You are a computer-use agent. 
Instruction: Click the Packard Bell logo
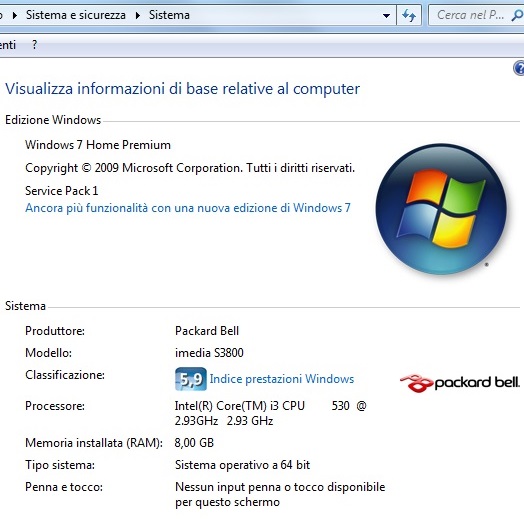(x=460, y=383)
